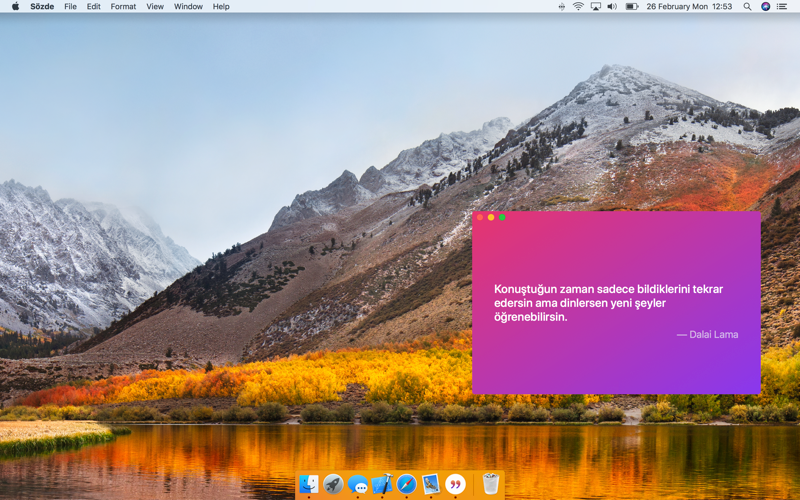The image size is (800, 500).
Task: Open the Sözde quotes app in Dock
Action: point(455,483)
